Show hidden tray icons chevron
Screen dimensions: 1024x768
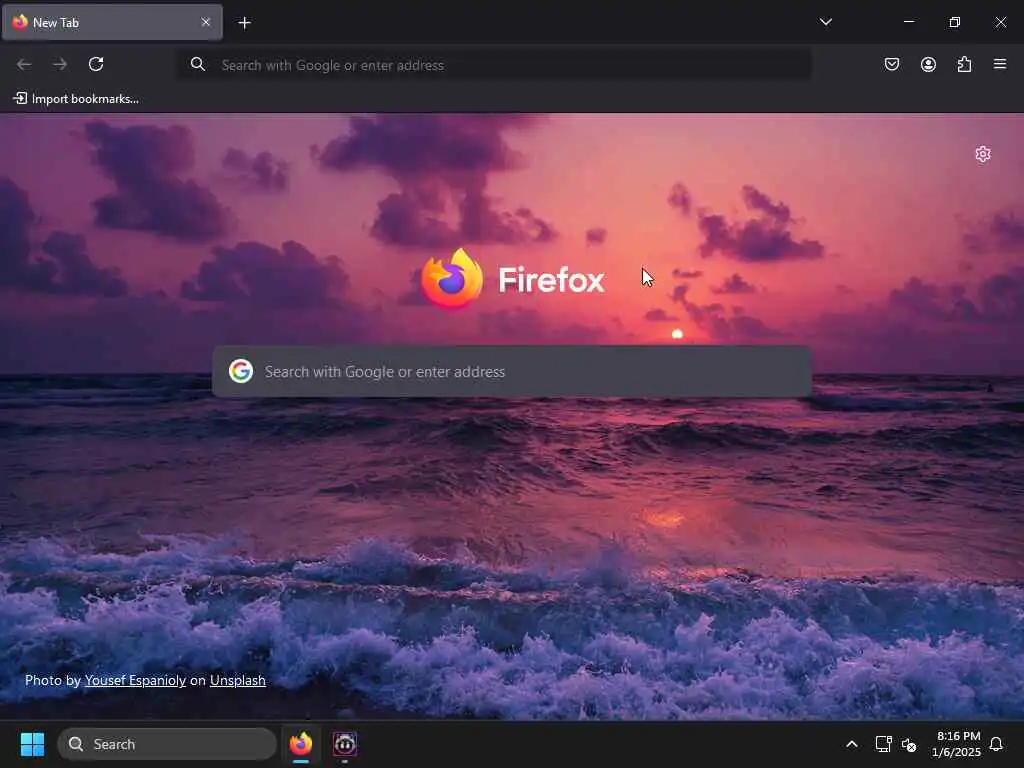(852, 744)
